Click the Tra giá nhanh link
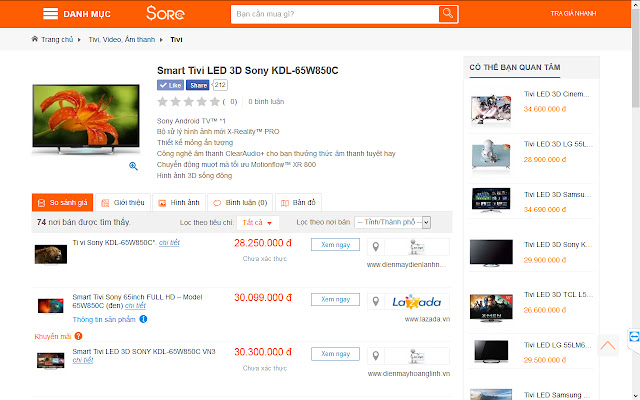 pos(573,13)
